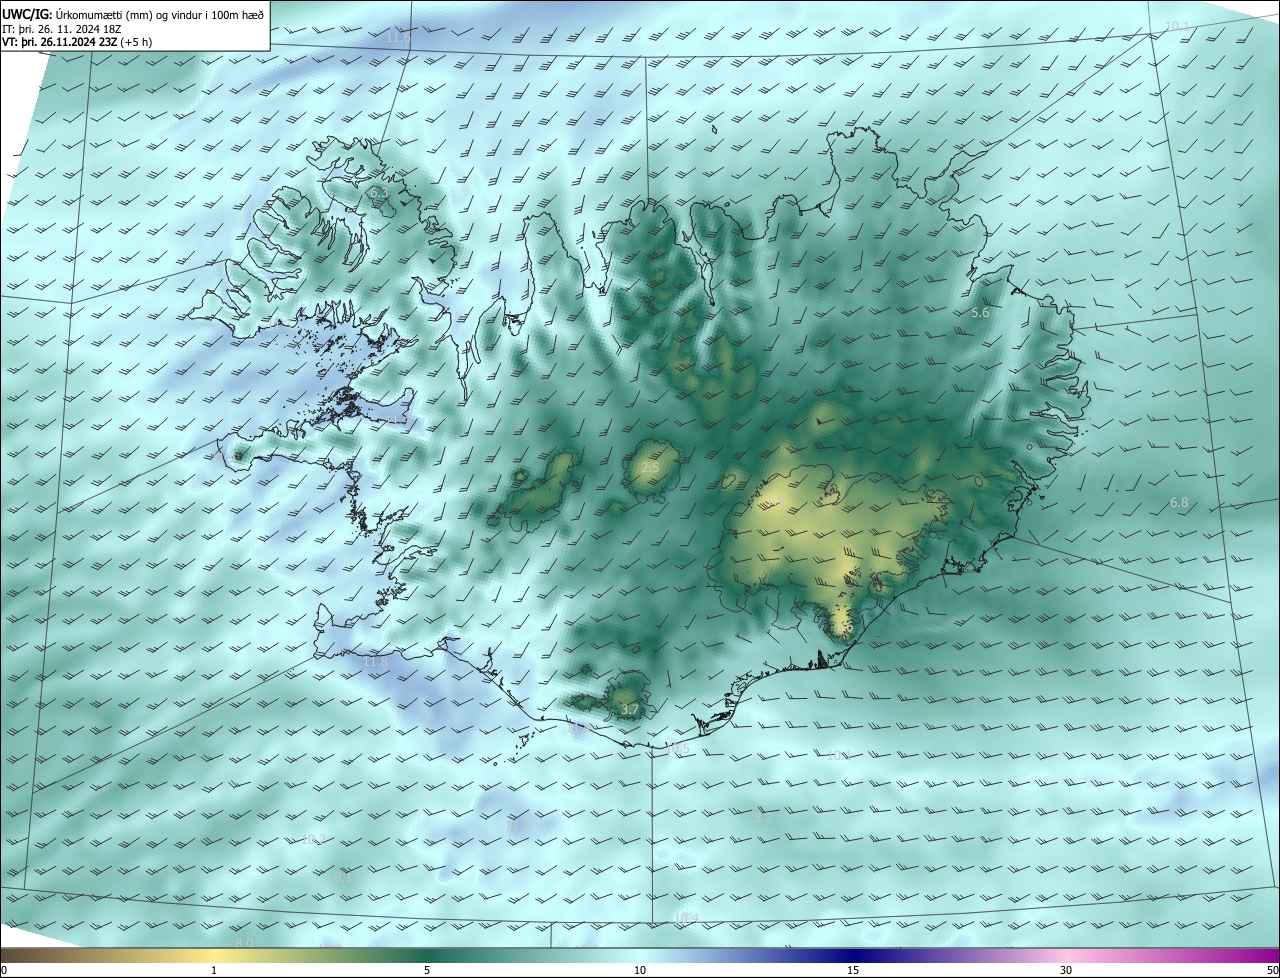Click the 8.0 value label near the bottom-left edge
The width and height of the screenshot is (1280, 978).
(x=244, y=943)
